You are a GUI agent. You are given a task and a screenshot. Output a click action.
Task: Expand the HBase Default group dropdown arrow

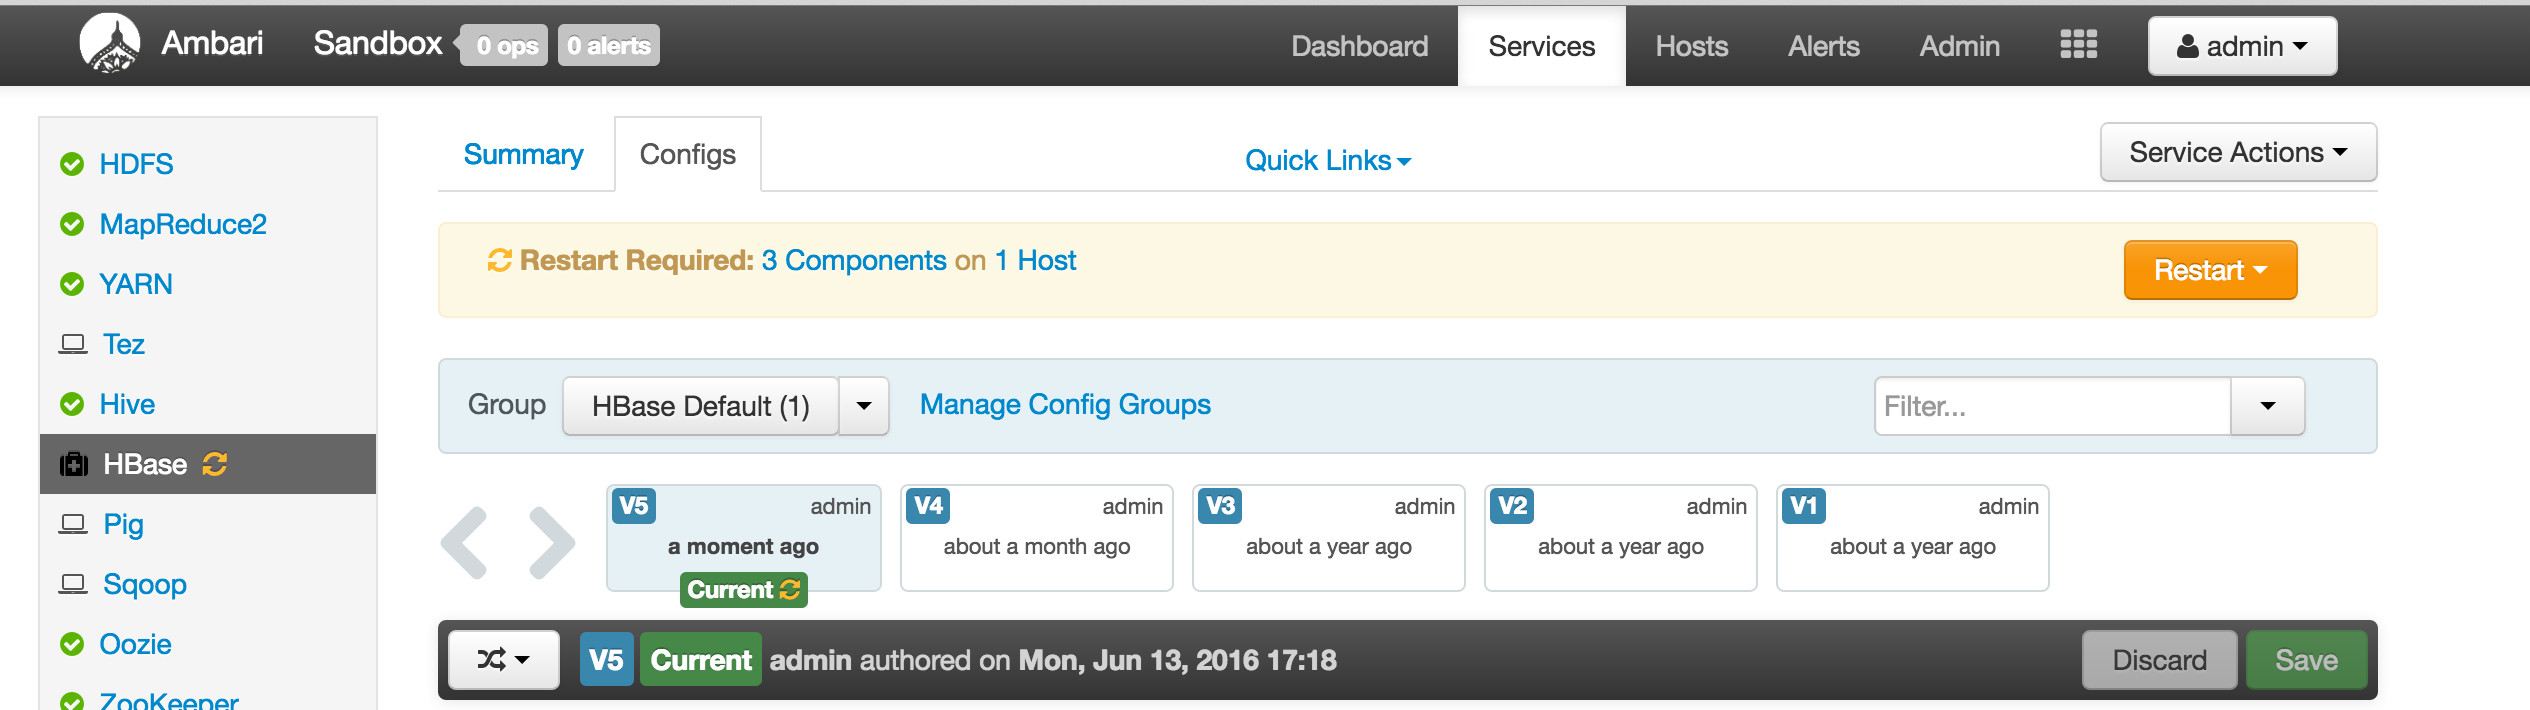pos(864,406)
